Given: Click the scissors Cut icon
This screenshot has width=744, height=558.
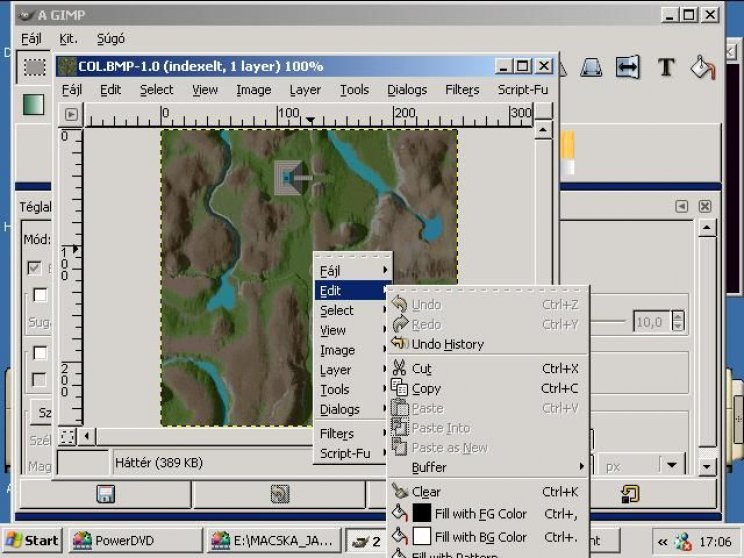Looking at the screenshot, I should point(400,368).
